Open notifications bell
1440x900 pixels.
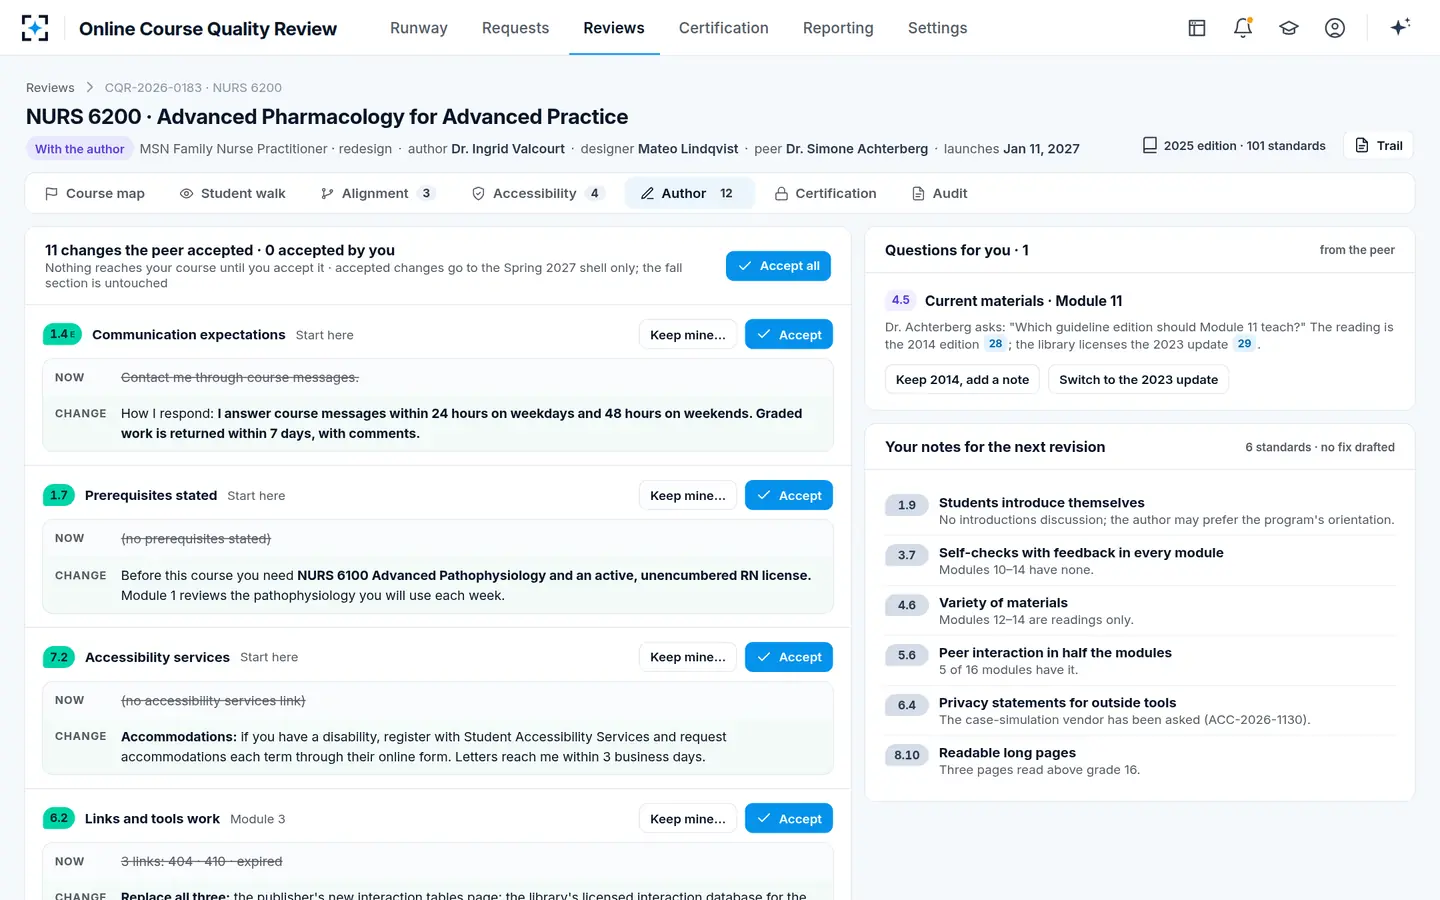pyautogui.click(x=1243, y=28)
